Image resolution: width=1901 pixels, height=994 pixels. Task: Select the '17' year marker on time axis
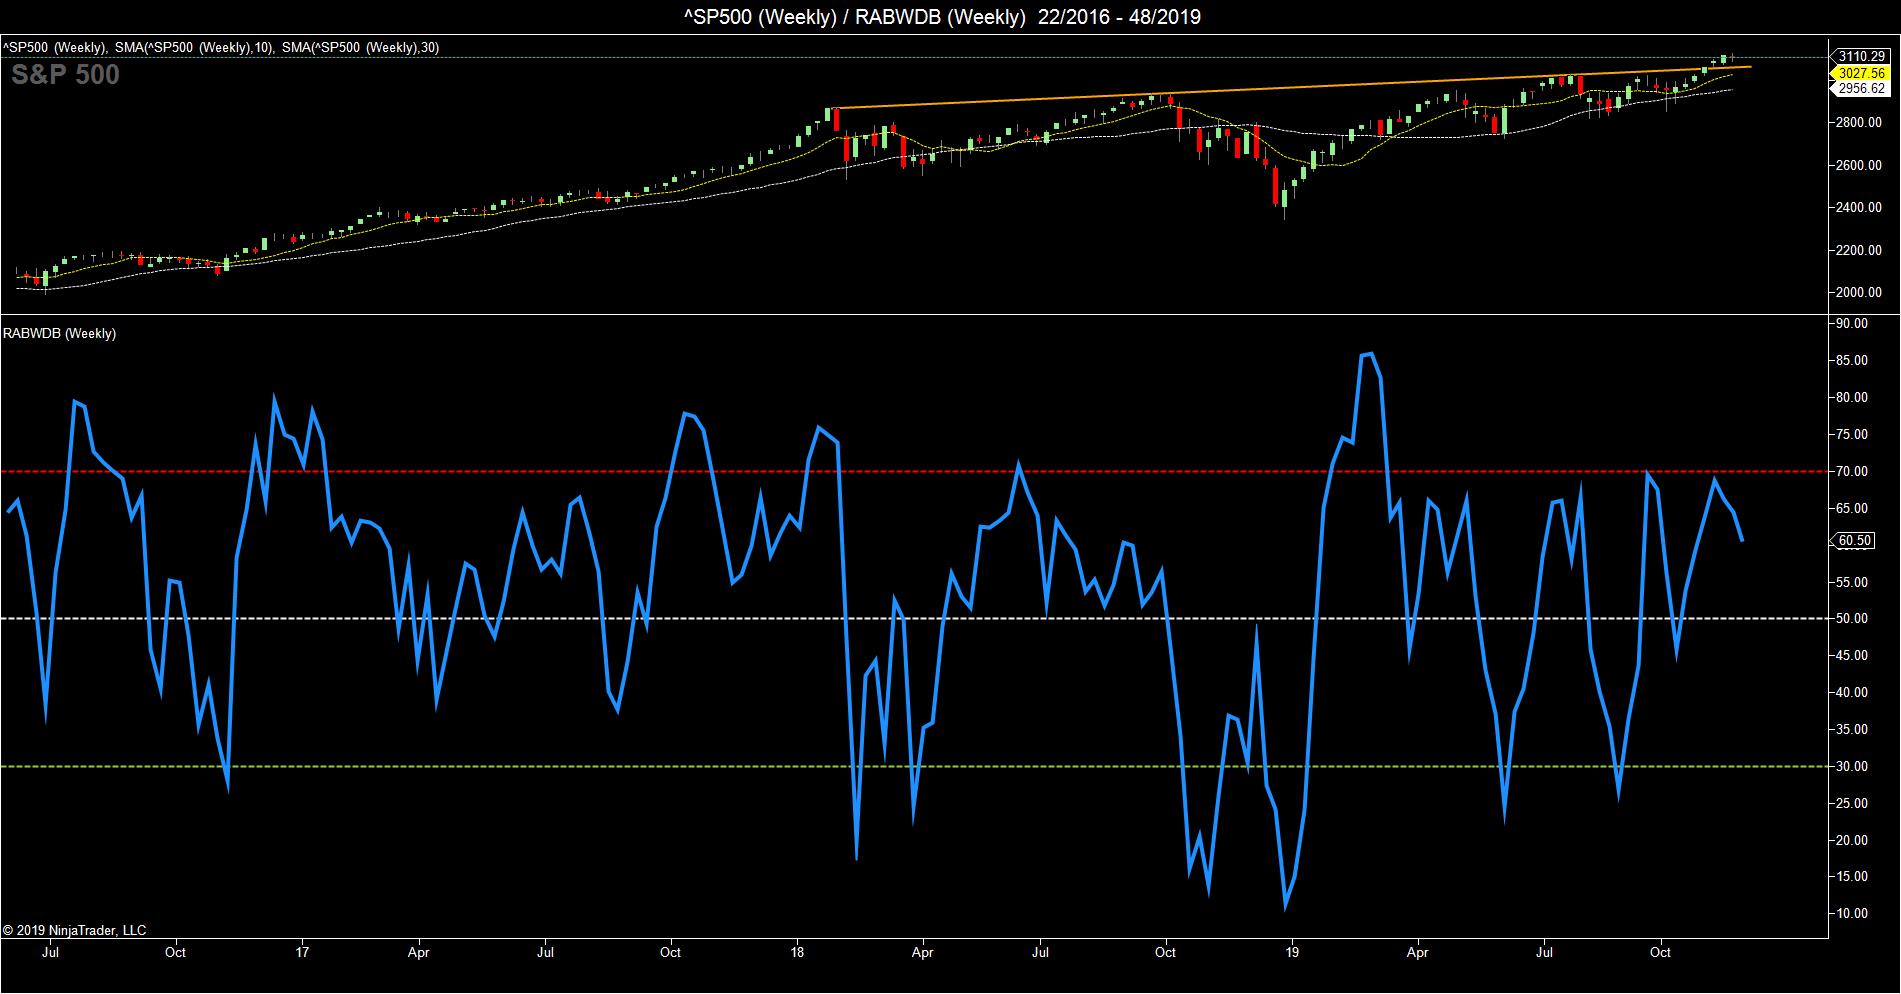tap(302, 952)
